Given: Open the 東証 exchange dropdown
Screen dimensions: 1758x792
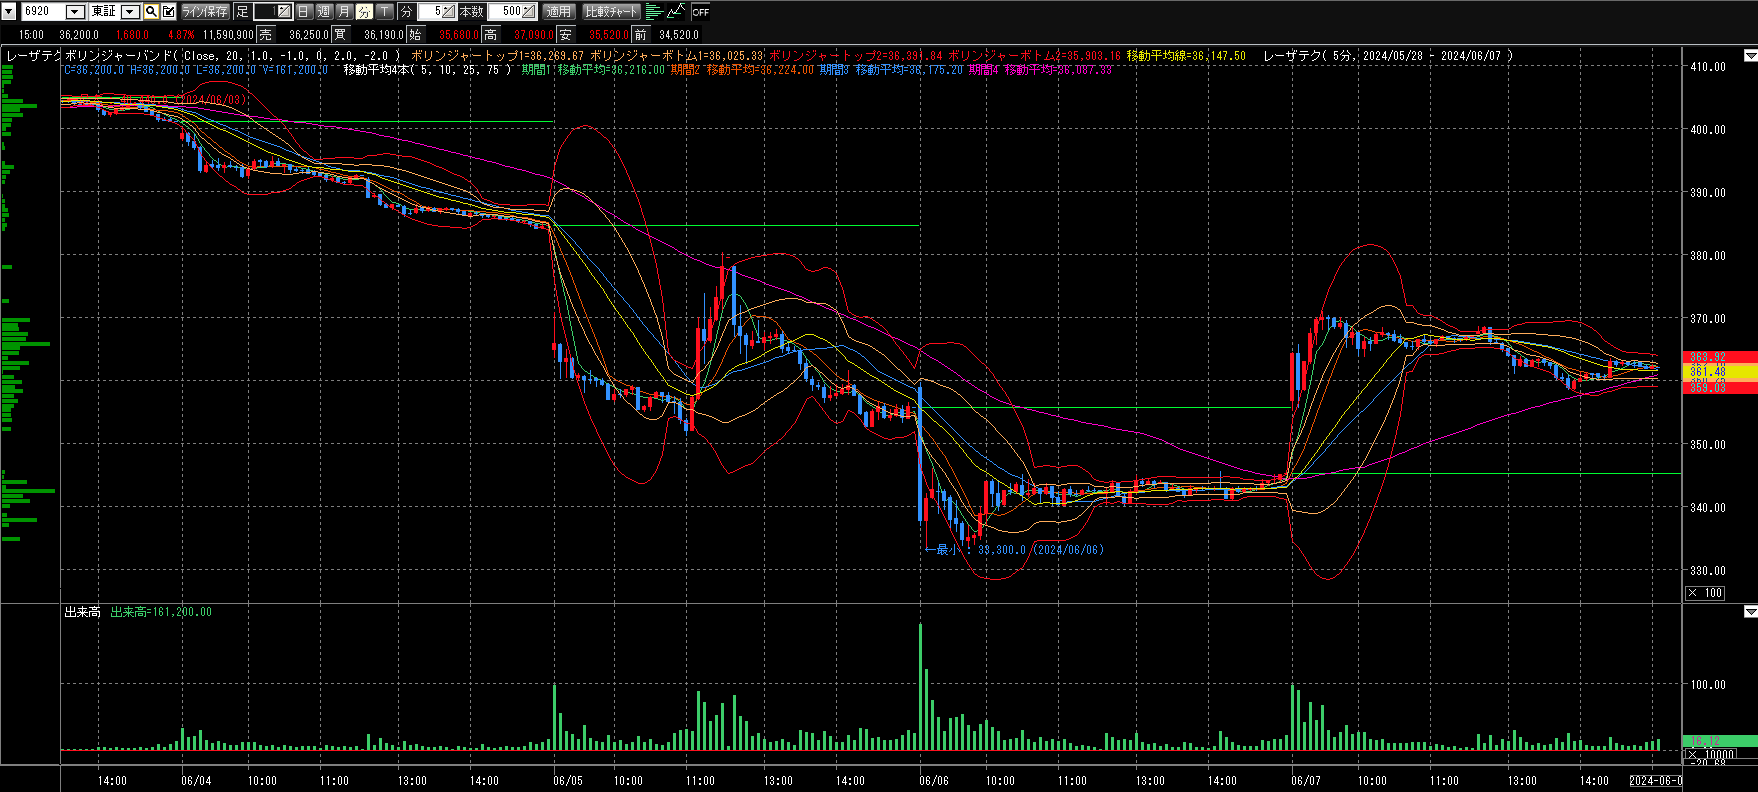Looking at the screenshot, I should pyautogui.click(x=130, y=12).
